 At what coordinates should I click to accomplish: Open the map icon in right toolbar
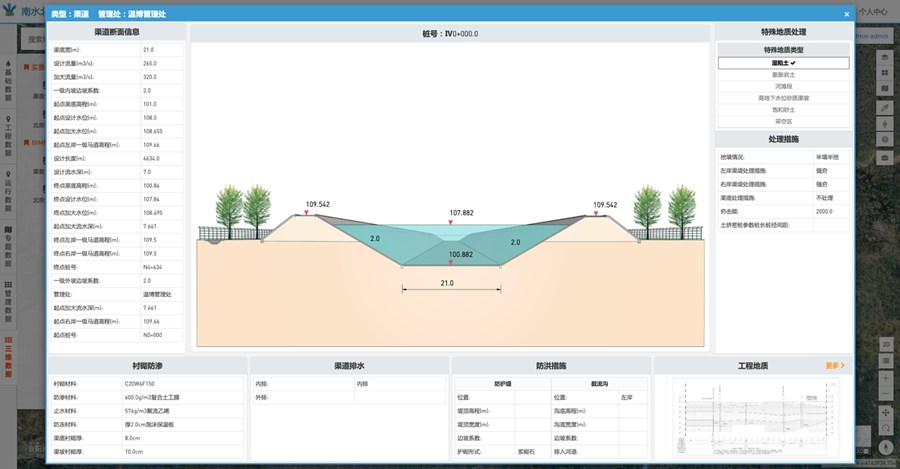pyautogui.click(x=884, y=90)
